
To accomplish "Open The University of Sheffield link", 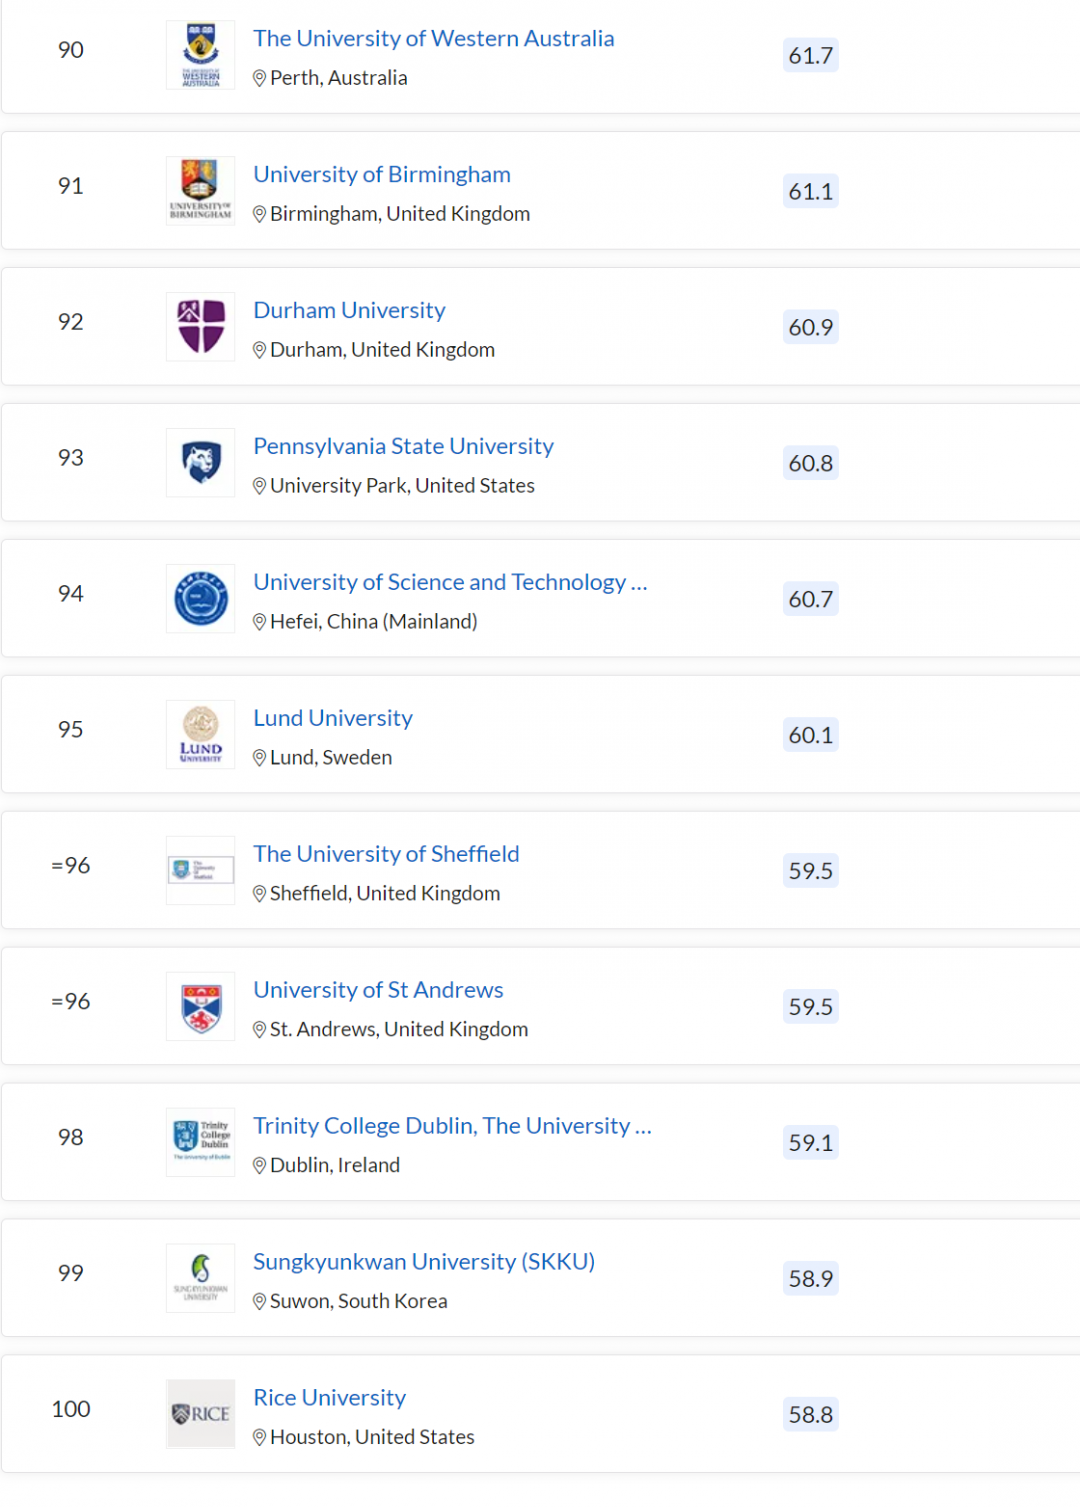I will (386, 854).
